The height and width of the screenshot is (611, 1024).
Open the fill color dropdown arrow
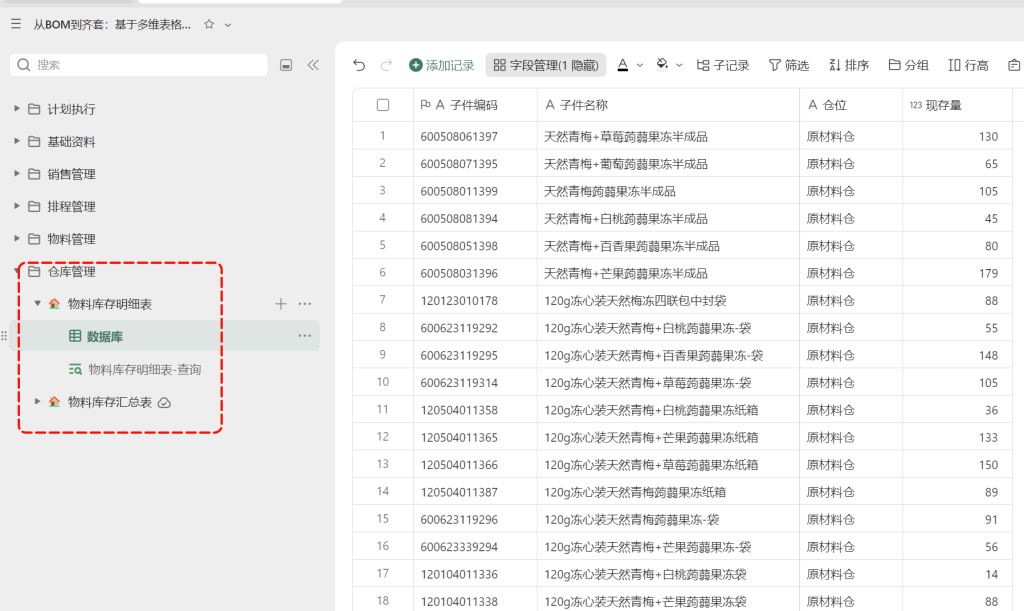click(679, 65)
